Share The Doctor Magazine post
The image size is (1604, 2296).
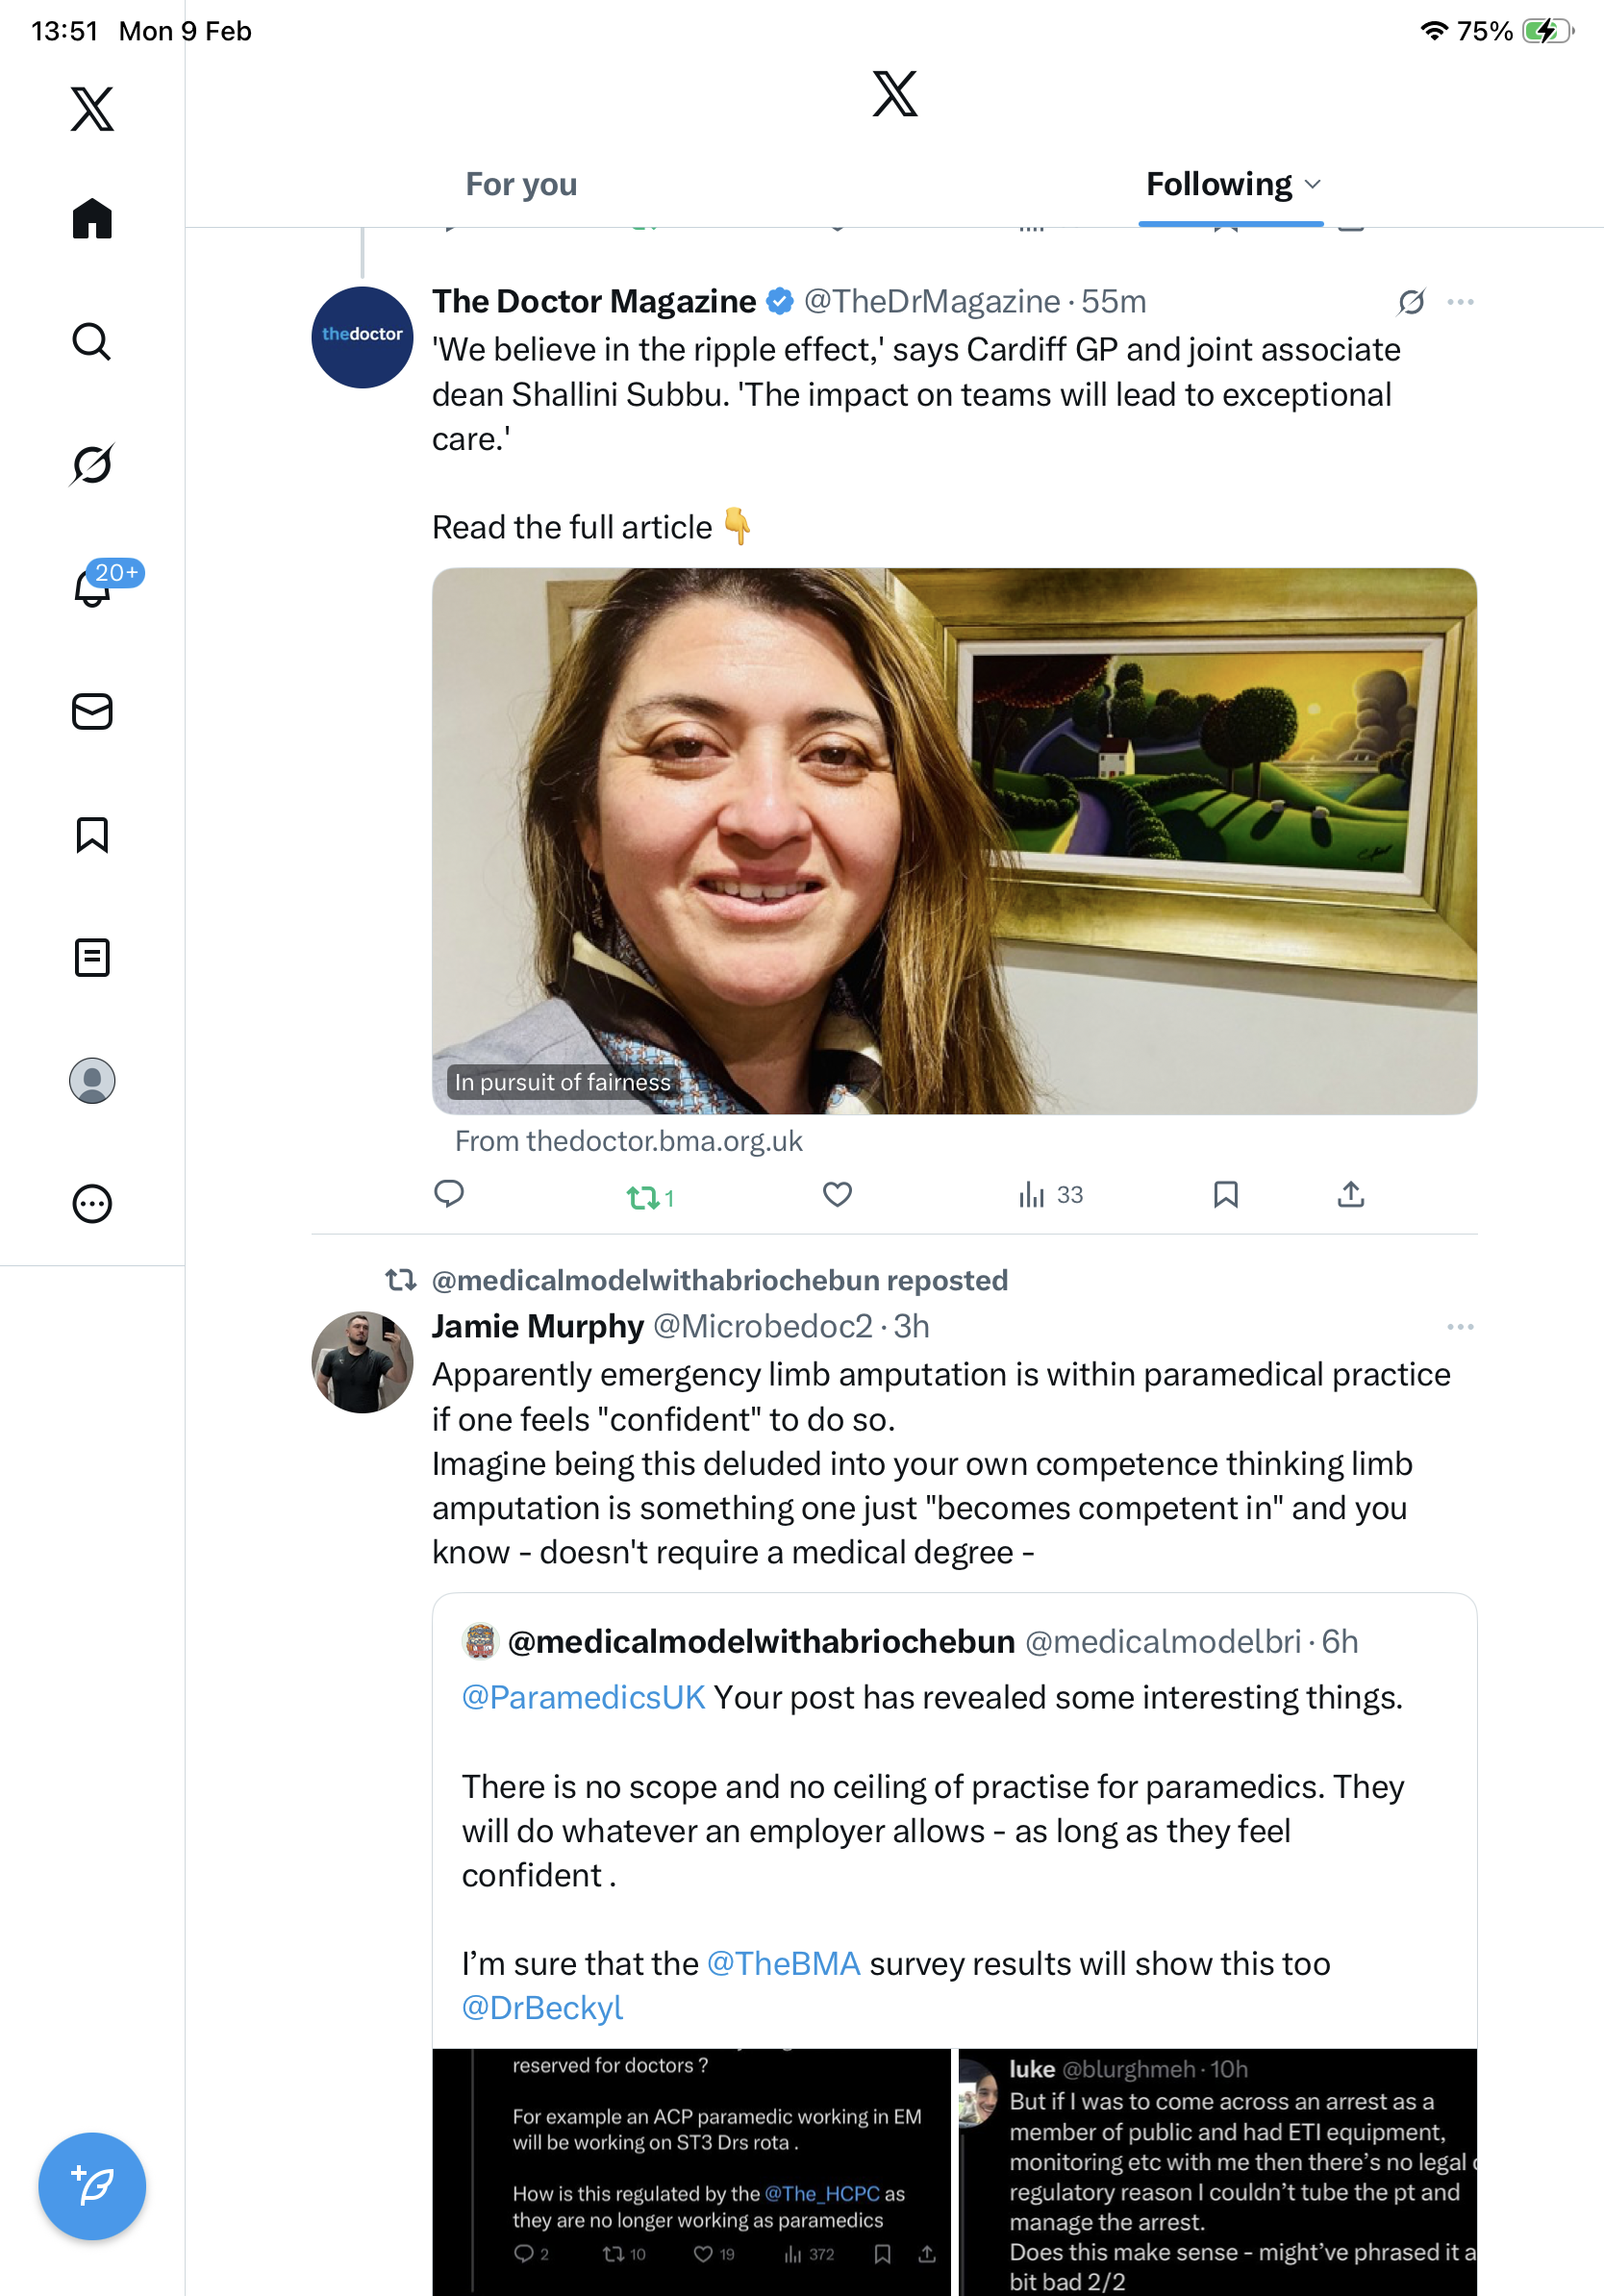tap(1350, 1195)
